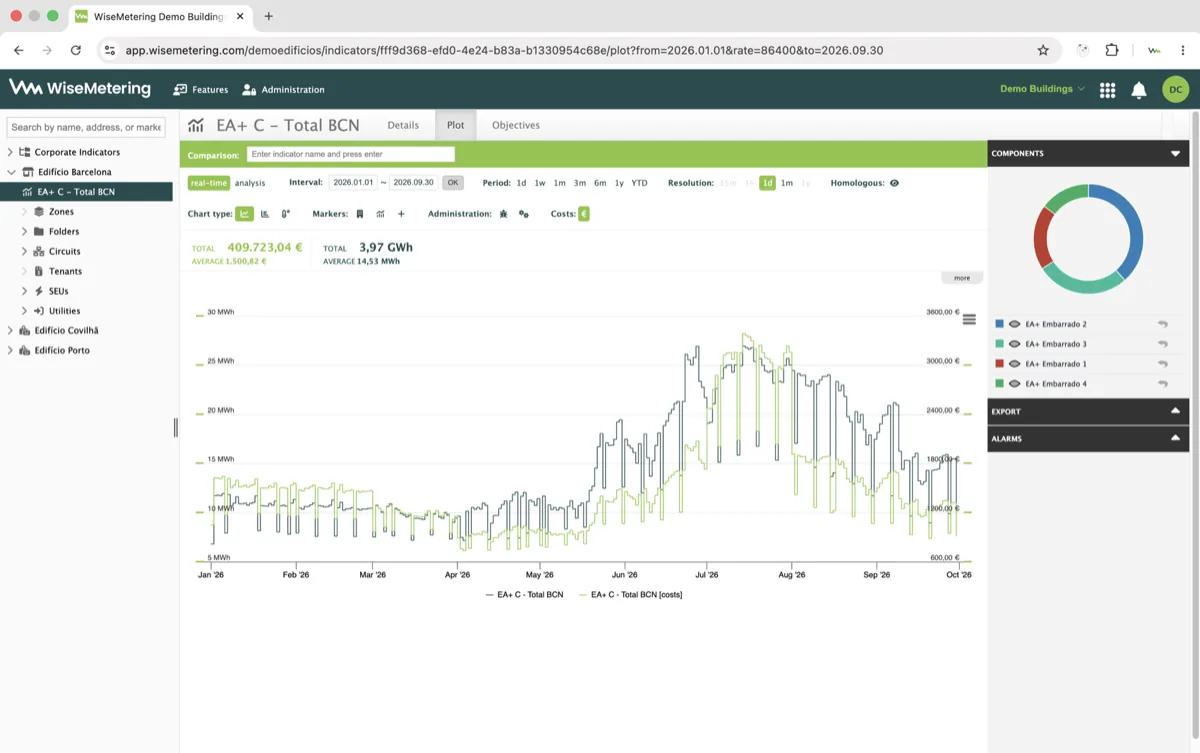Viewport: 1200px width, 753px height.
Task: Expand the Edifício Porto tree node
Action: (x=10, y=350)
